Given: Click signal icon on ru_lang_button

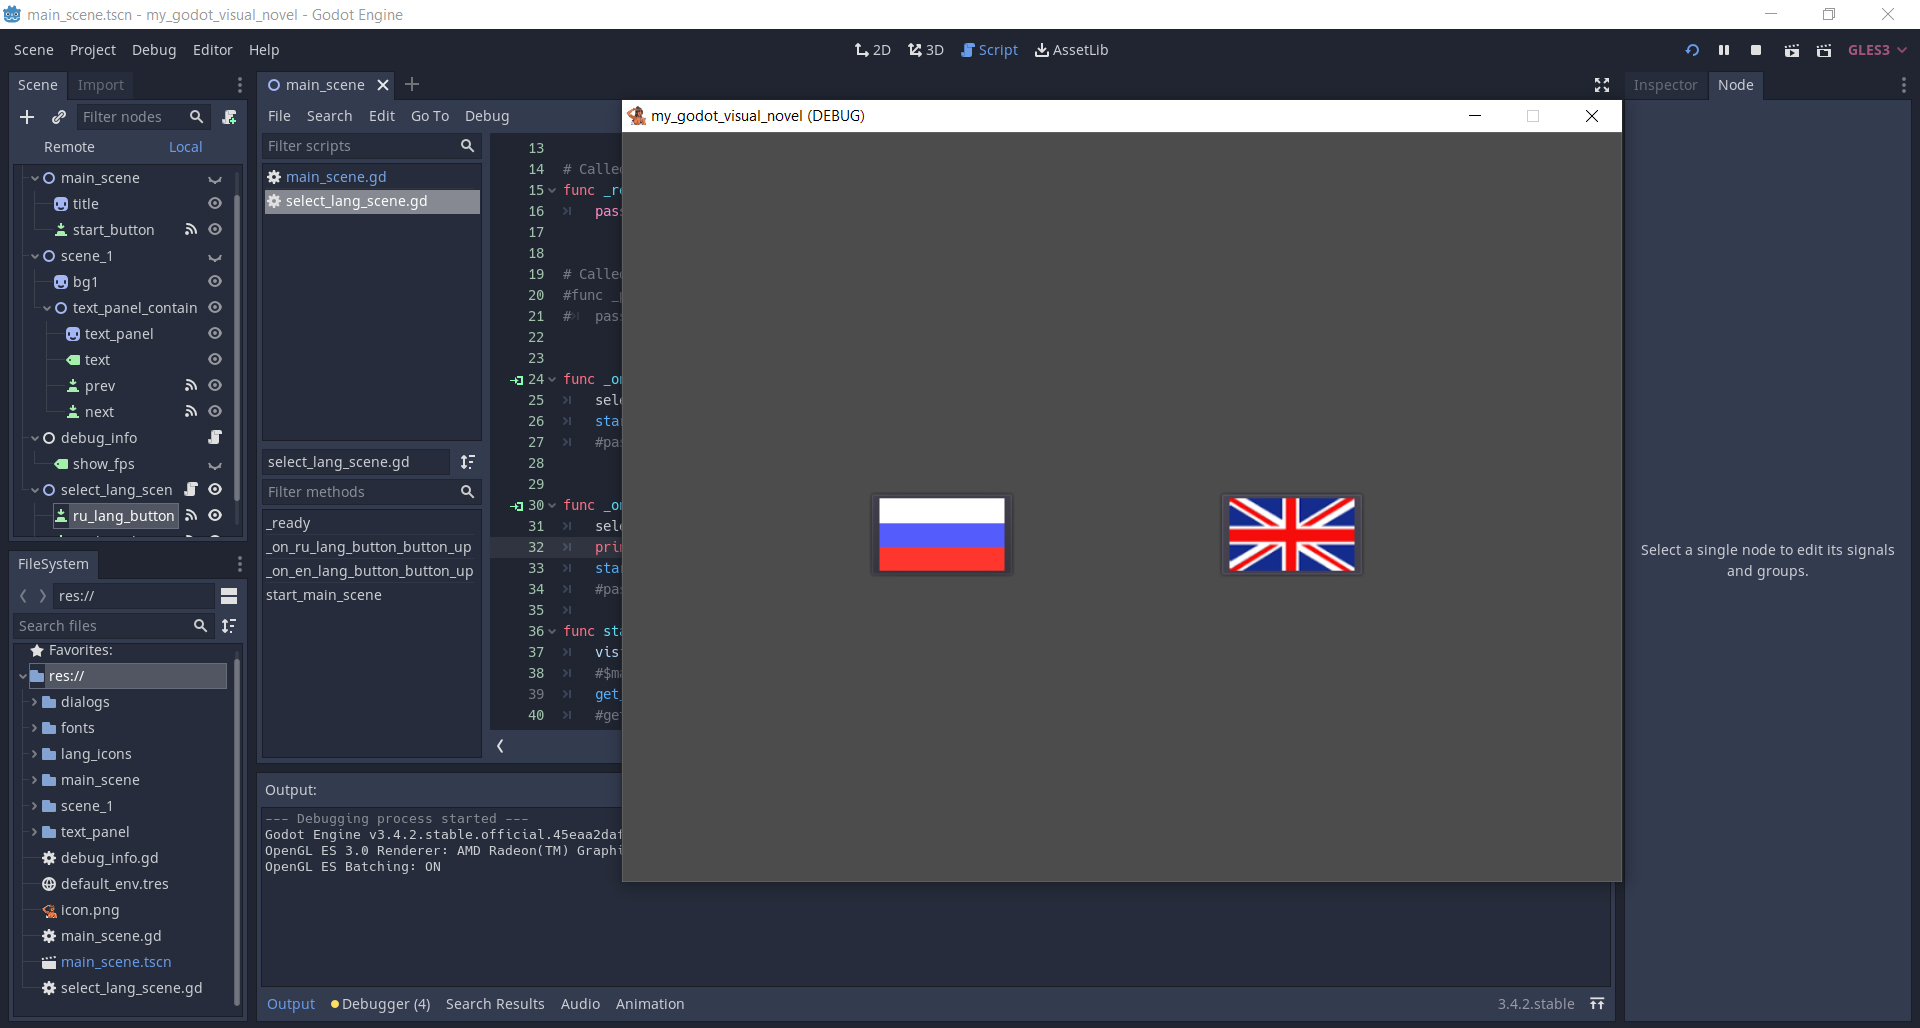Looking at the screenshot, I should [x=191, y=516].
